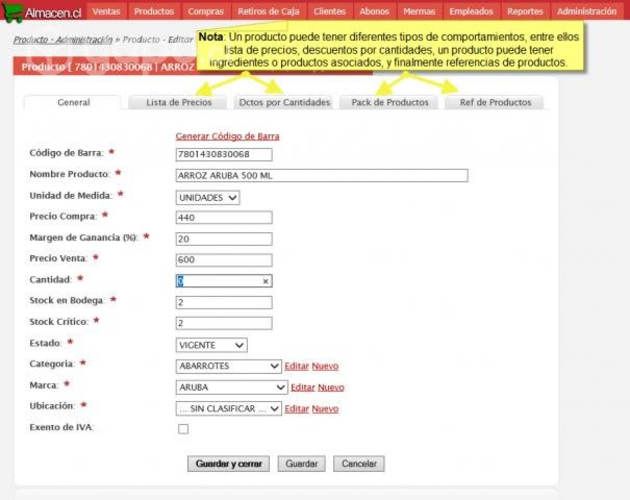This screenshot has height=500, width=630.
Task: Open the Clientes menu
Action: click(329, 11)
